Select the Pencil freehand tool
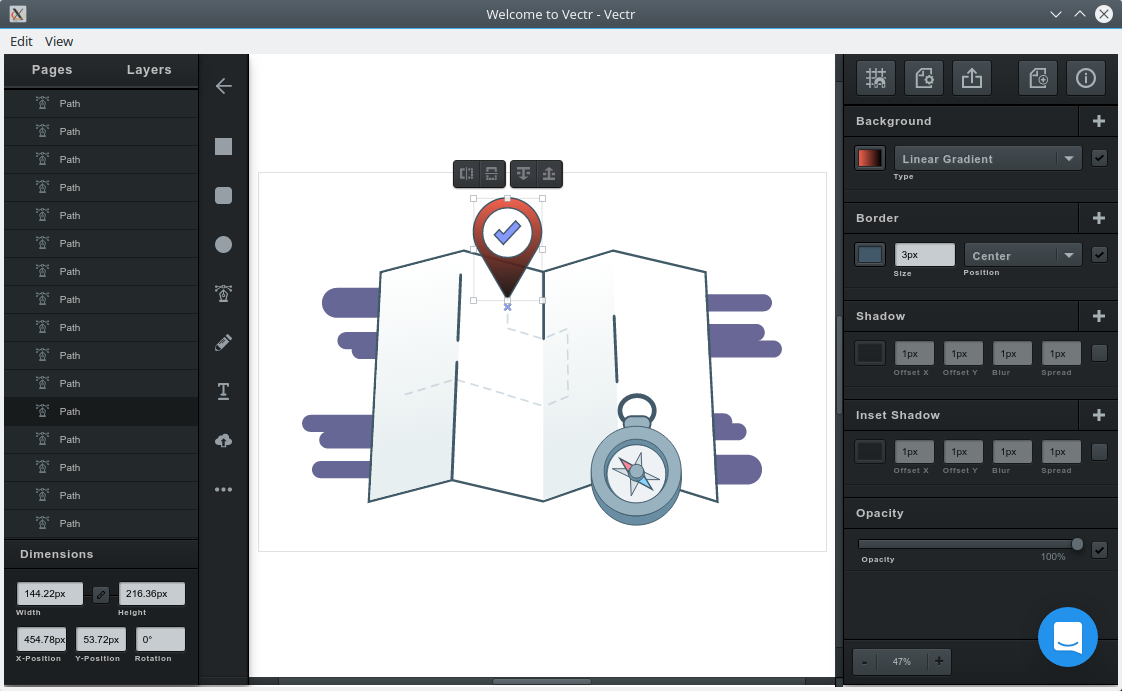 [223, 343]
